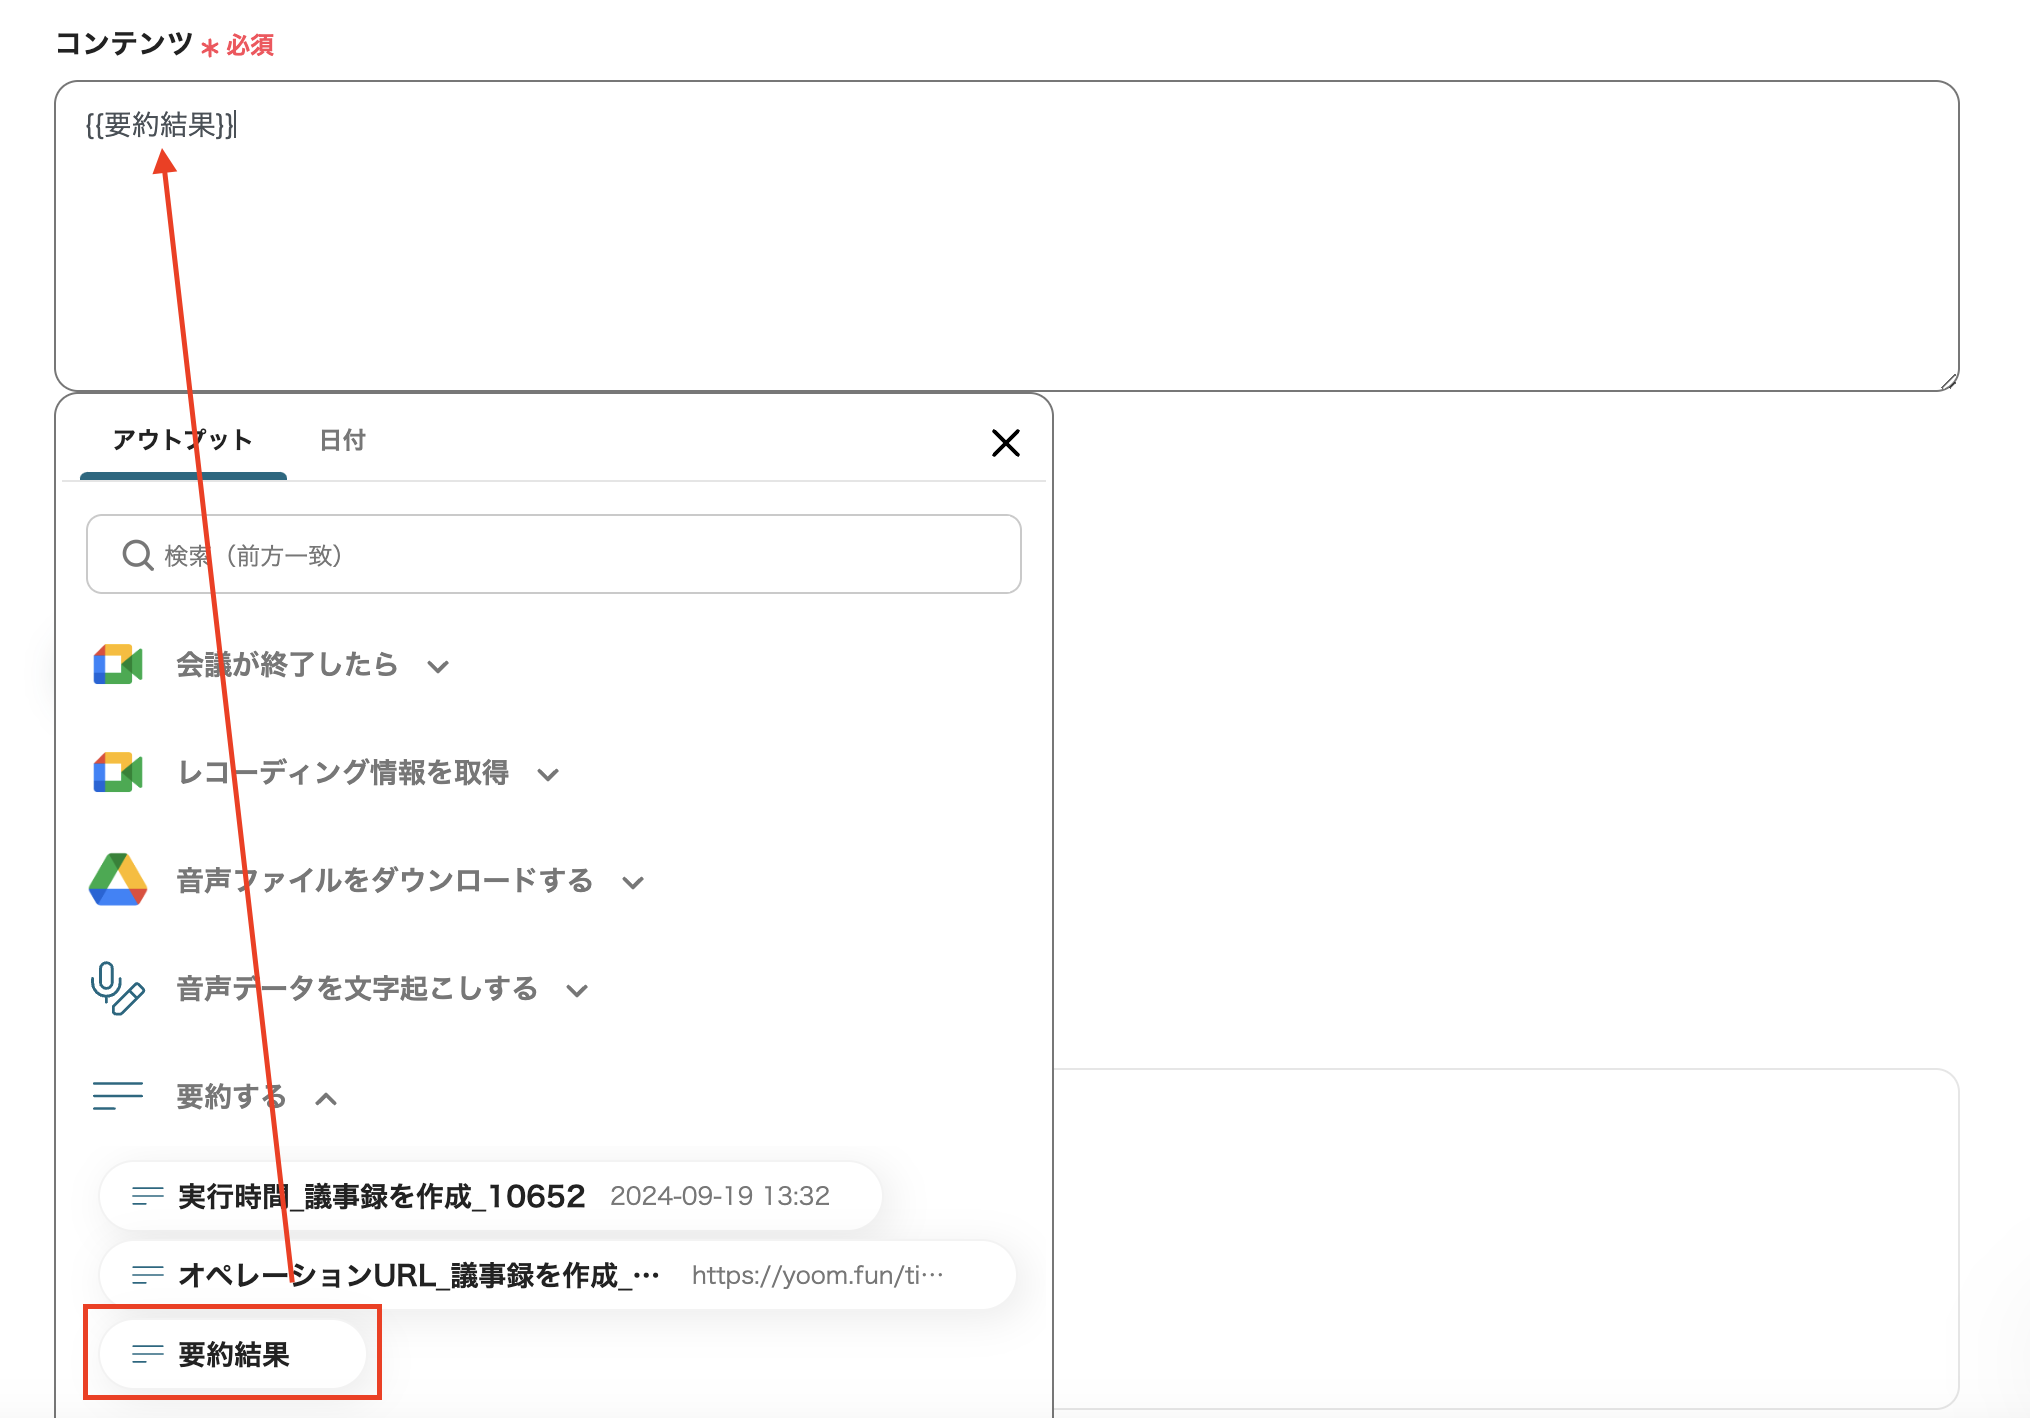The height and width of the screenshot is (1418, 2030).
Task: Insert the 要約結果 output value
Action: (x=233, y=1354)
